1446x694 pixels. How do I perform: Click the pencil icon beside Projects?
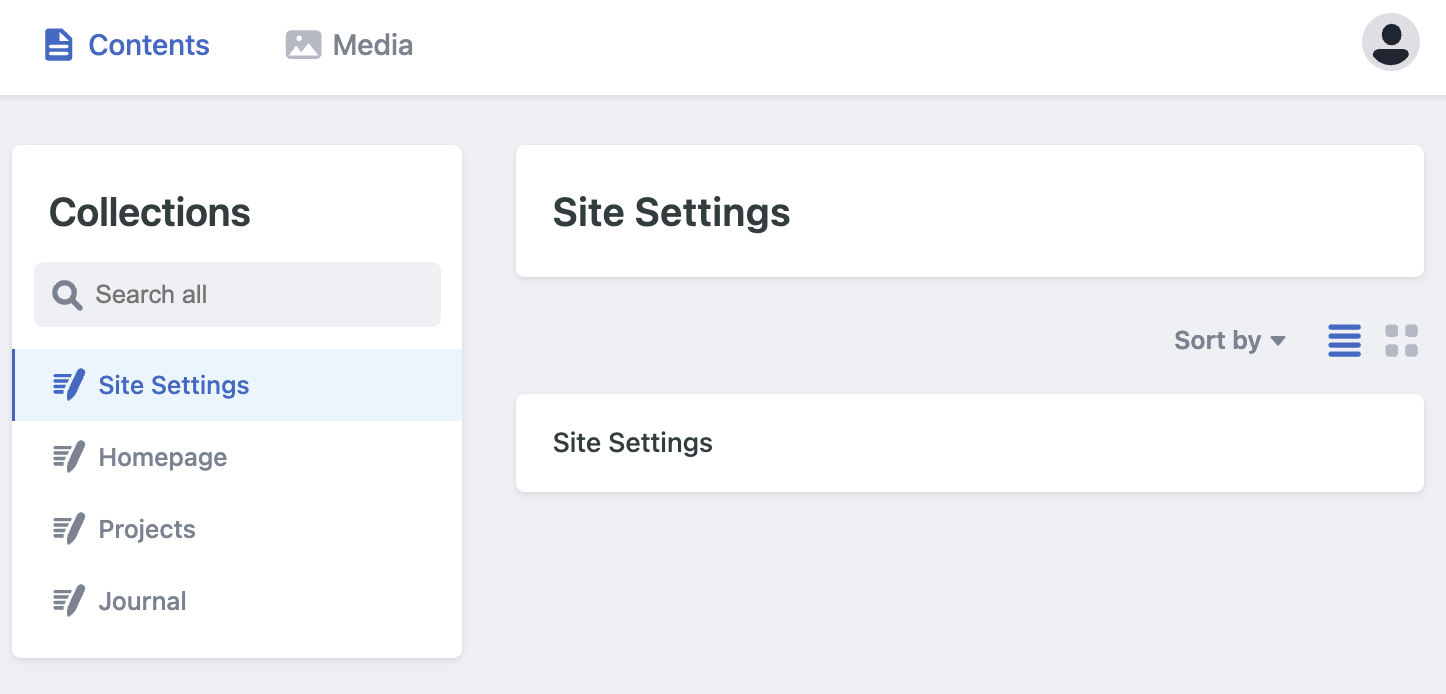point(67,528)
